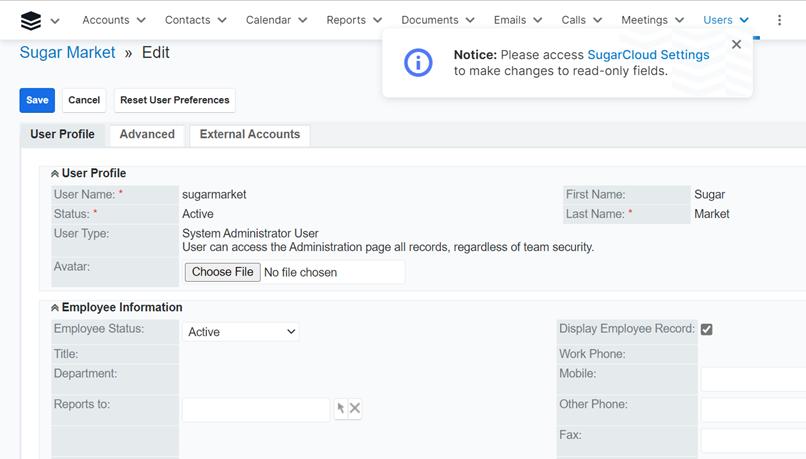The image size is (806, 459).
Task: Click the Sugar cube logo icon
Action: [31, 21]
